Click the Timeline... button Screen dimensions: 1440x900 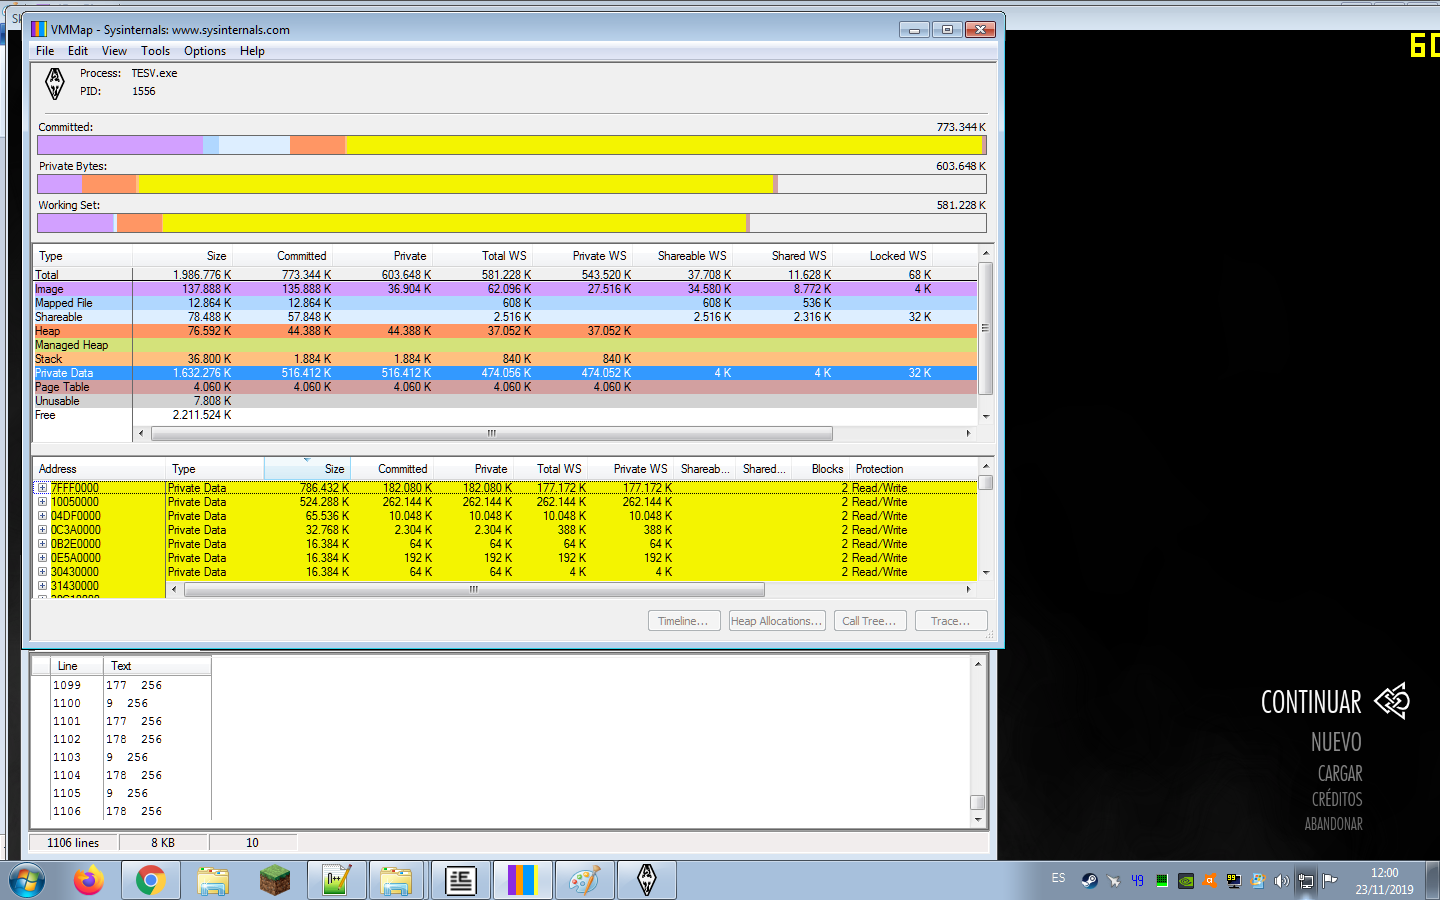coord(683,621)
